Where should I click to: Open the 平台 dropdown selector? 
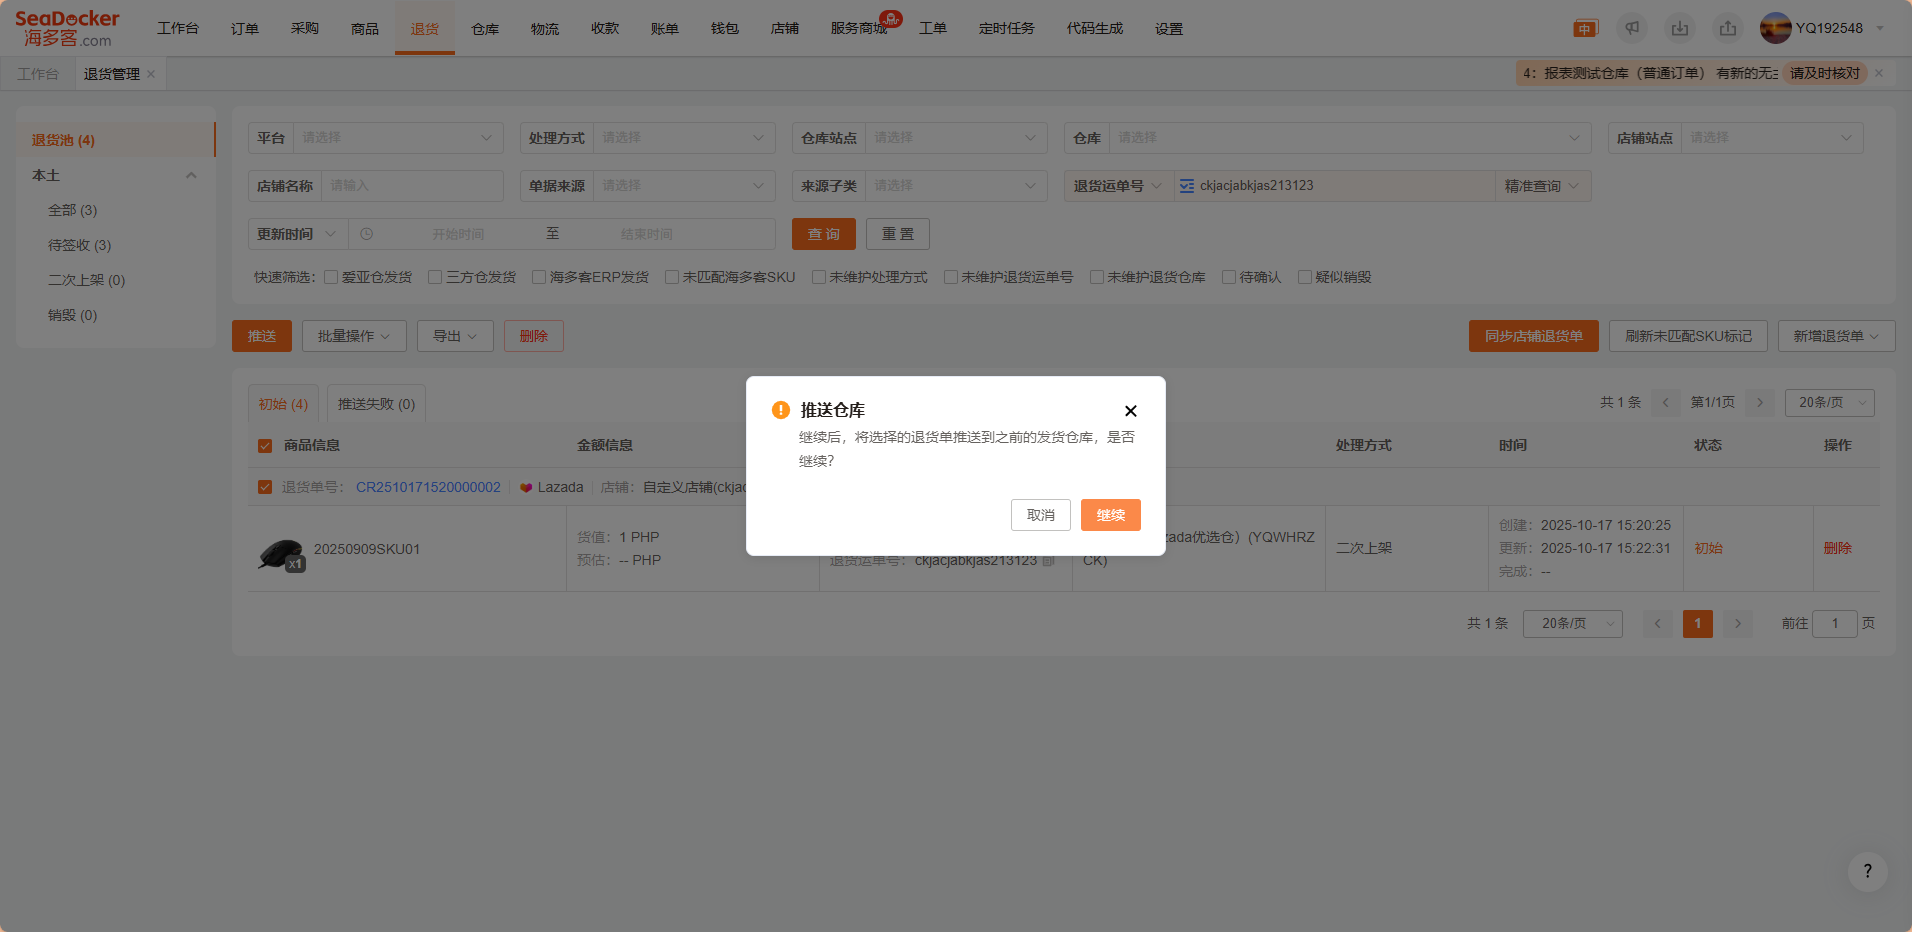pos(396,138)
